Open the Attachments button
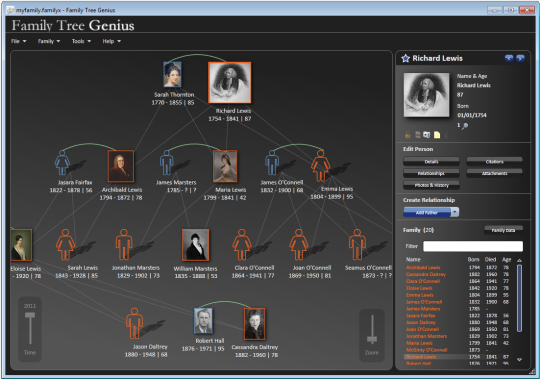 pos(495,173)
